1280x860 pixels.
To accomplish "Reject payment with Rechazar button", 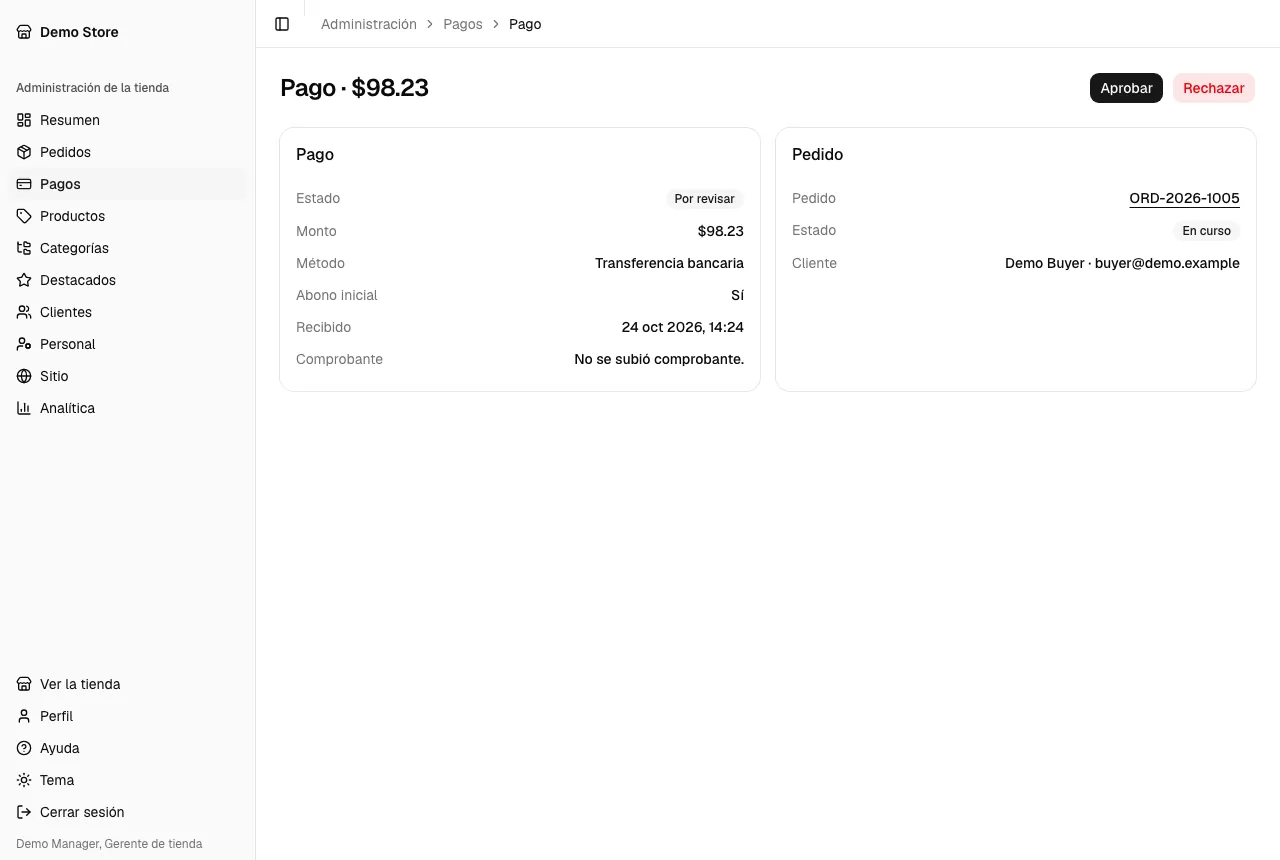I will 1213,88.
